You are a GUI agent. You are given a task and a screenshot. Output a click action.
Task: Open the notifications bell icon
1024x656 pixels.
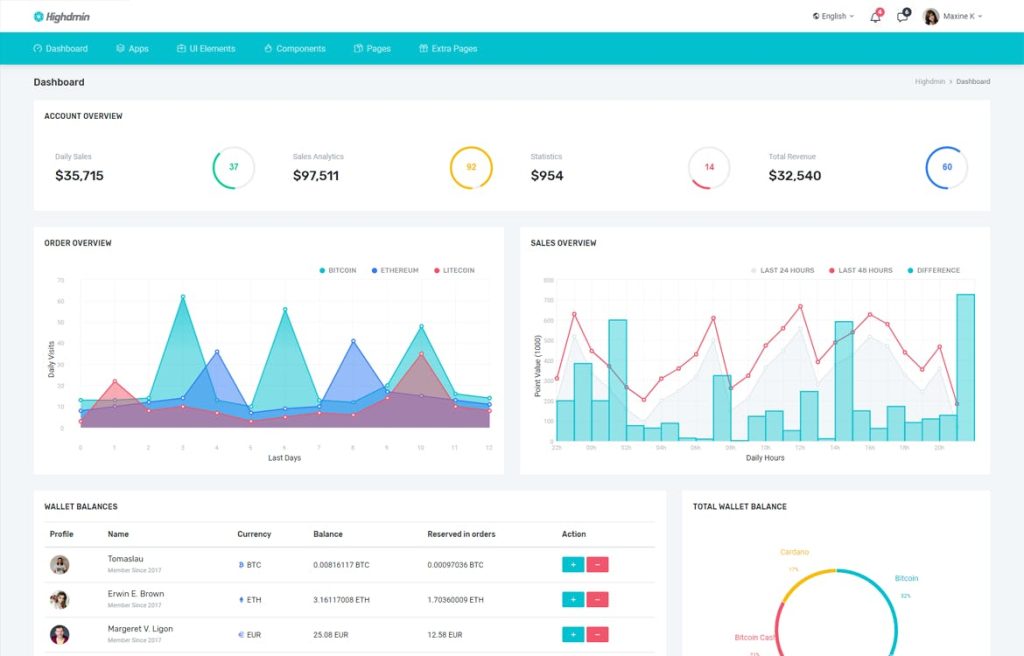874,16
